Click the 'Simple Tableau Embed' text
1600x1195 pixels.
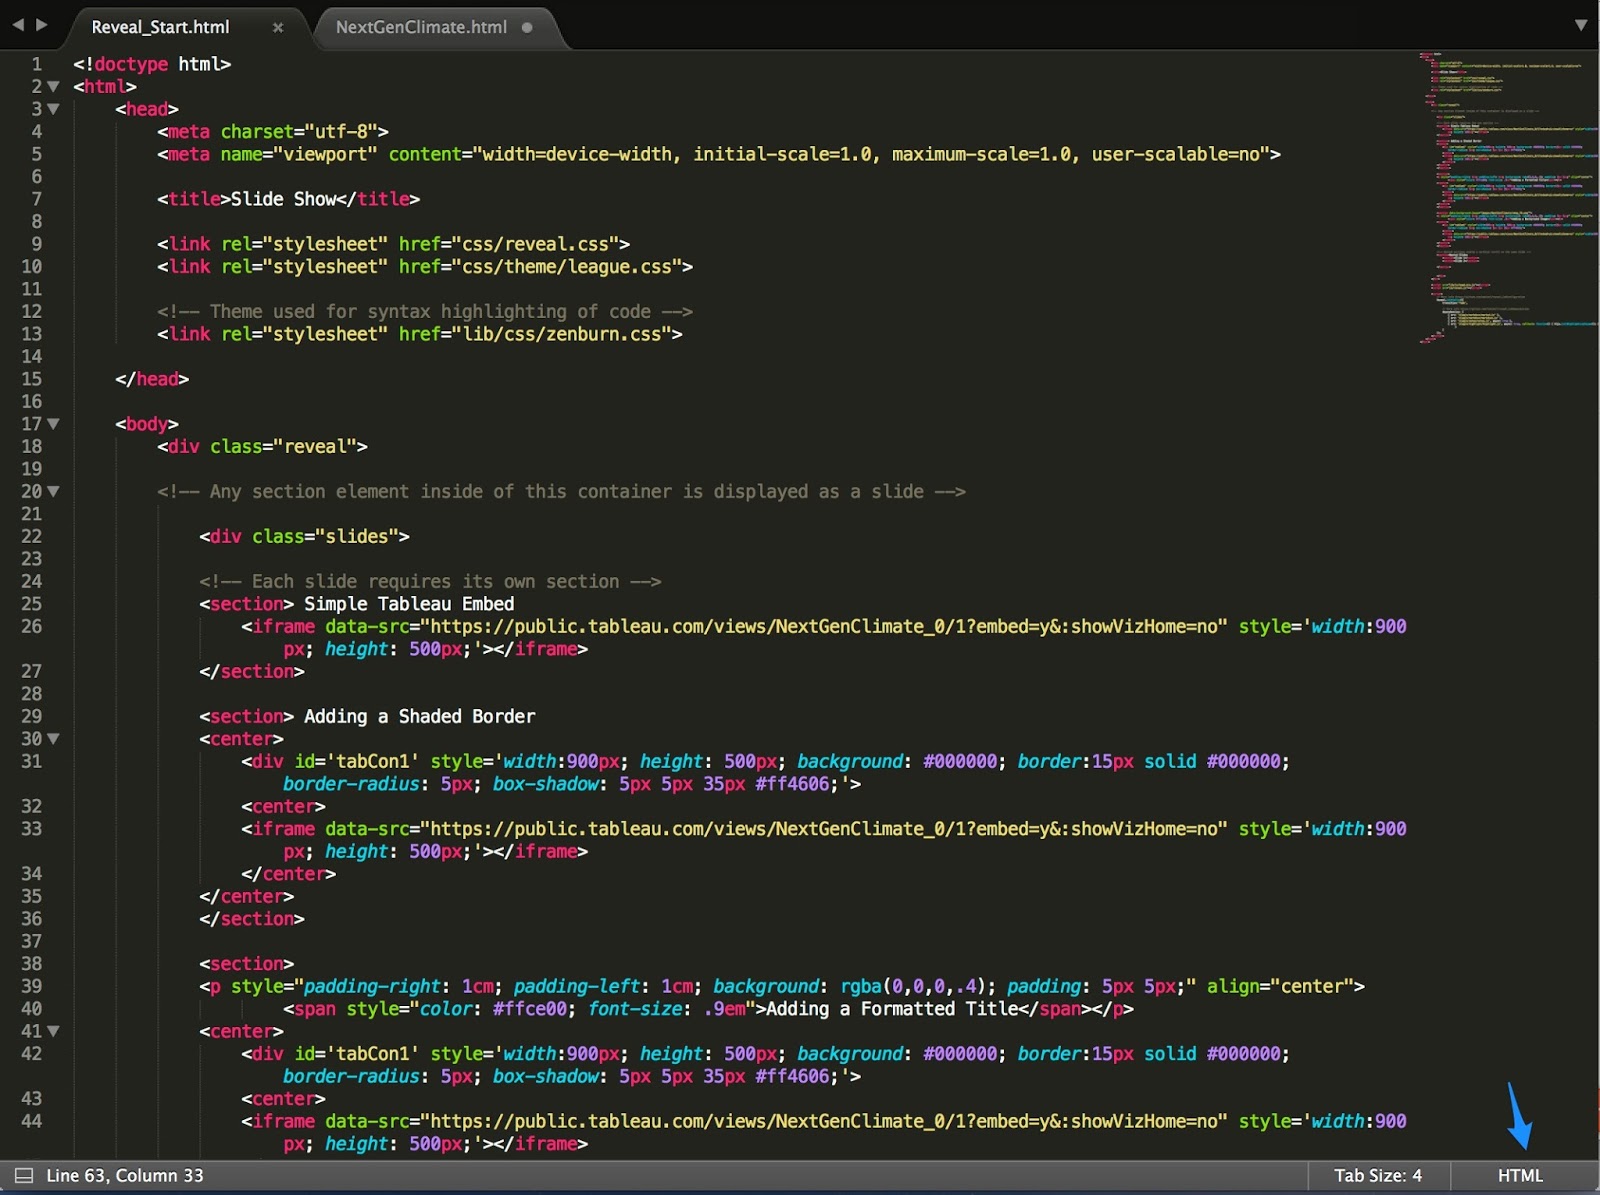tap(409, 604)
